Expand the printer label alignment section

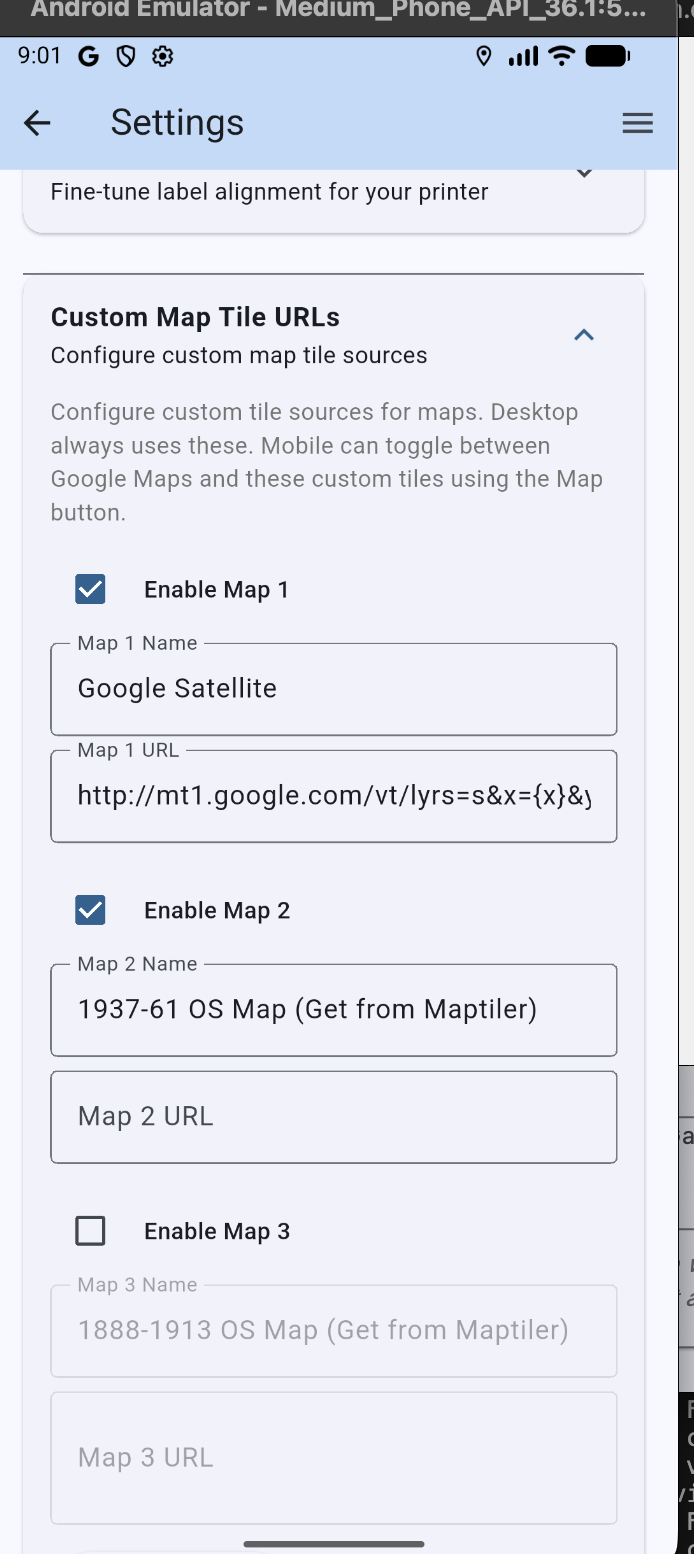583,172
